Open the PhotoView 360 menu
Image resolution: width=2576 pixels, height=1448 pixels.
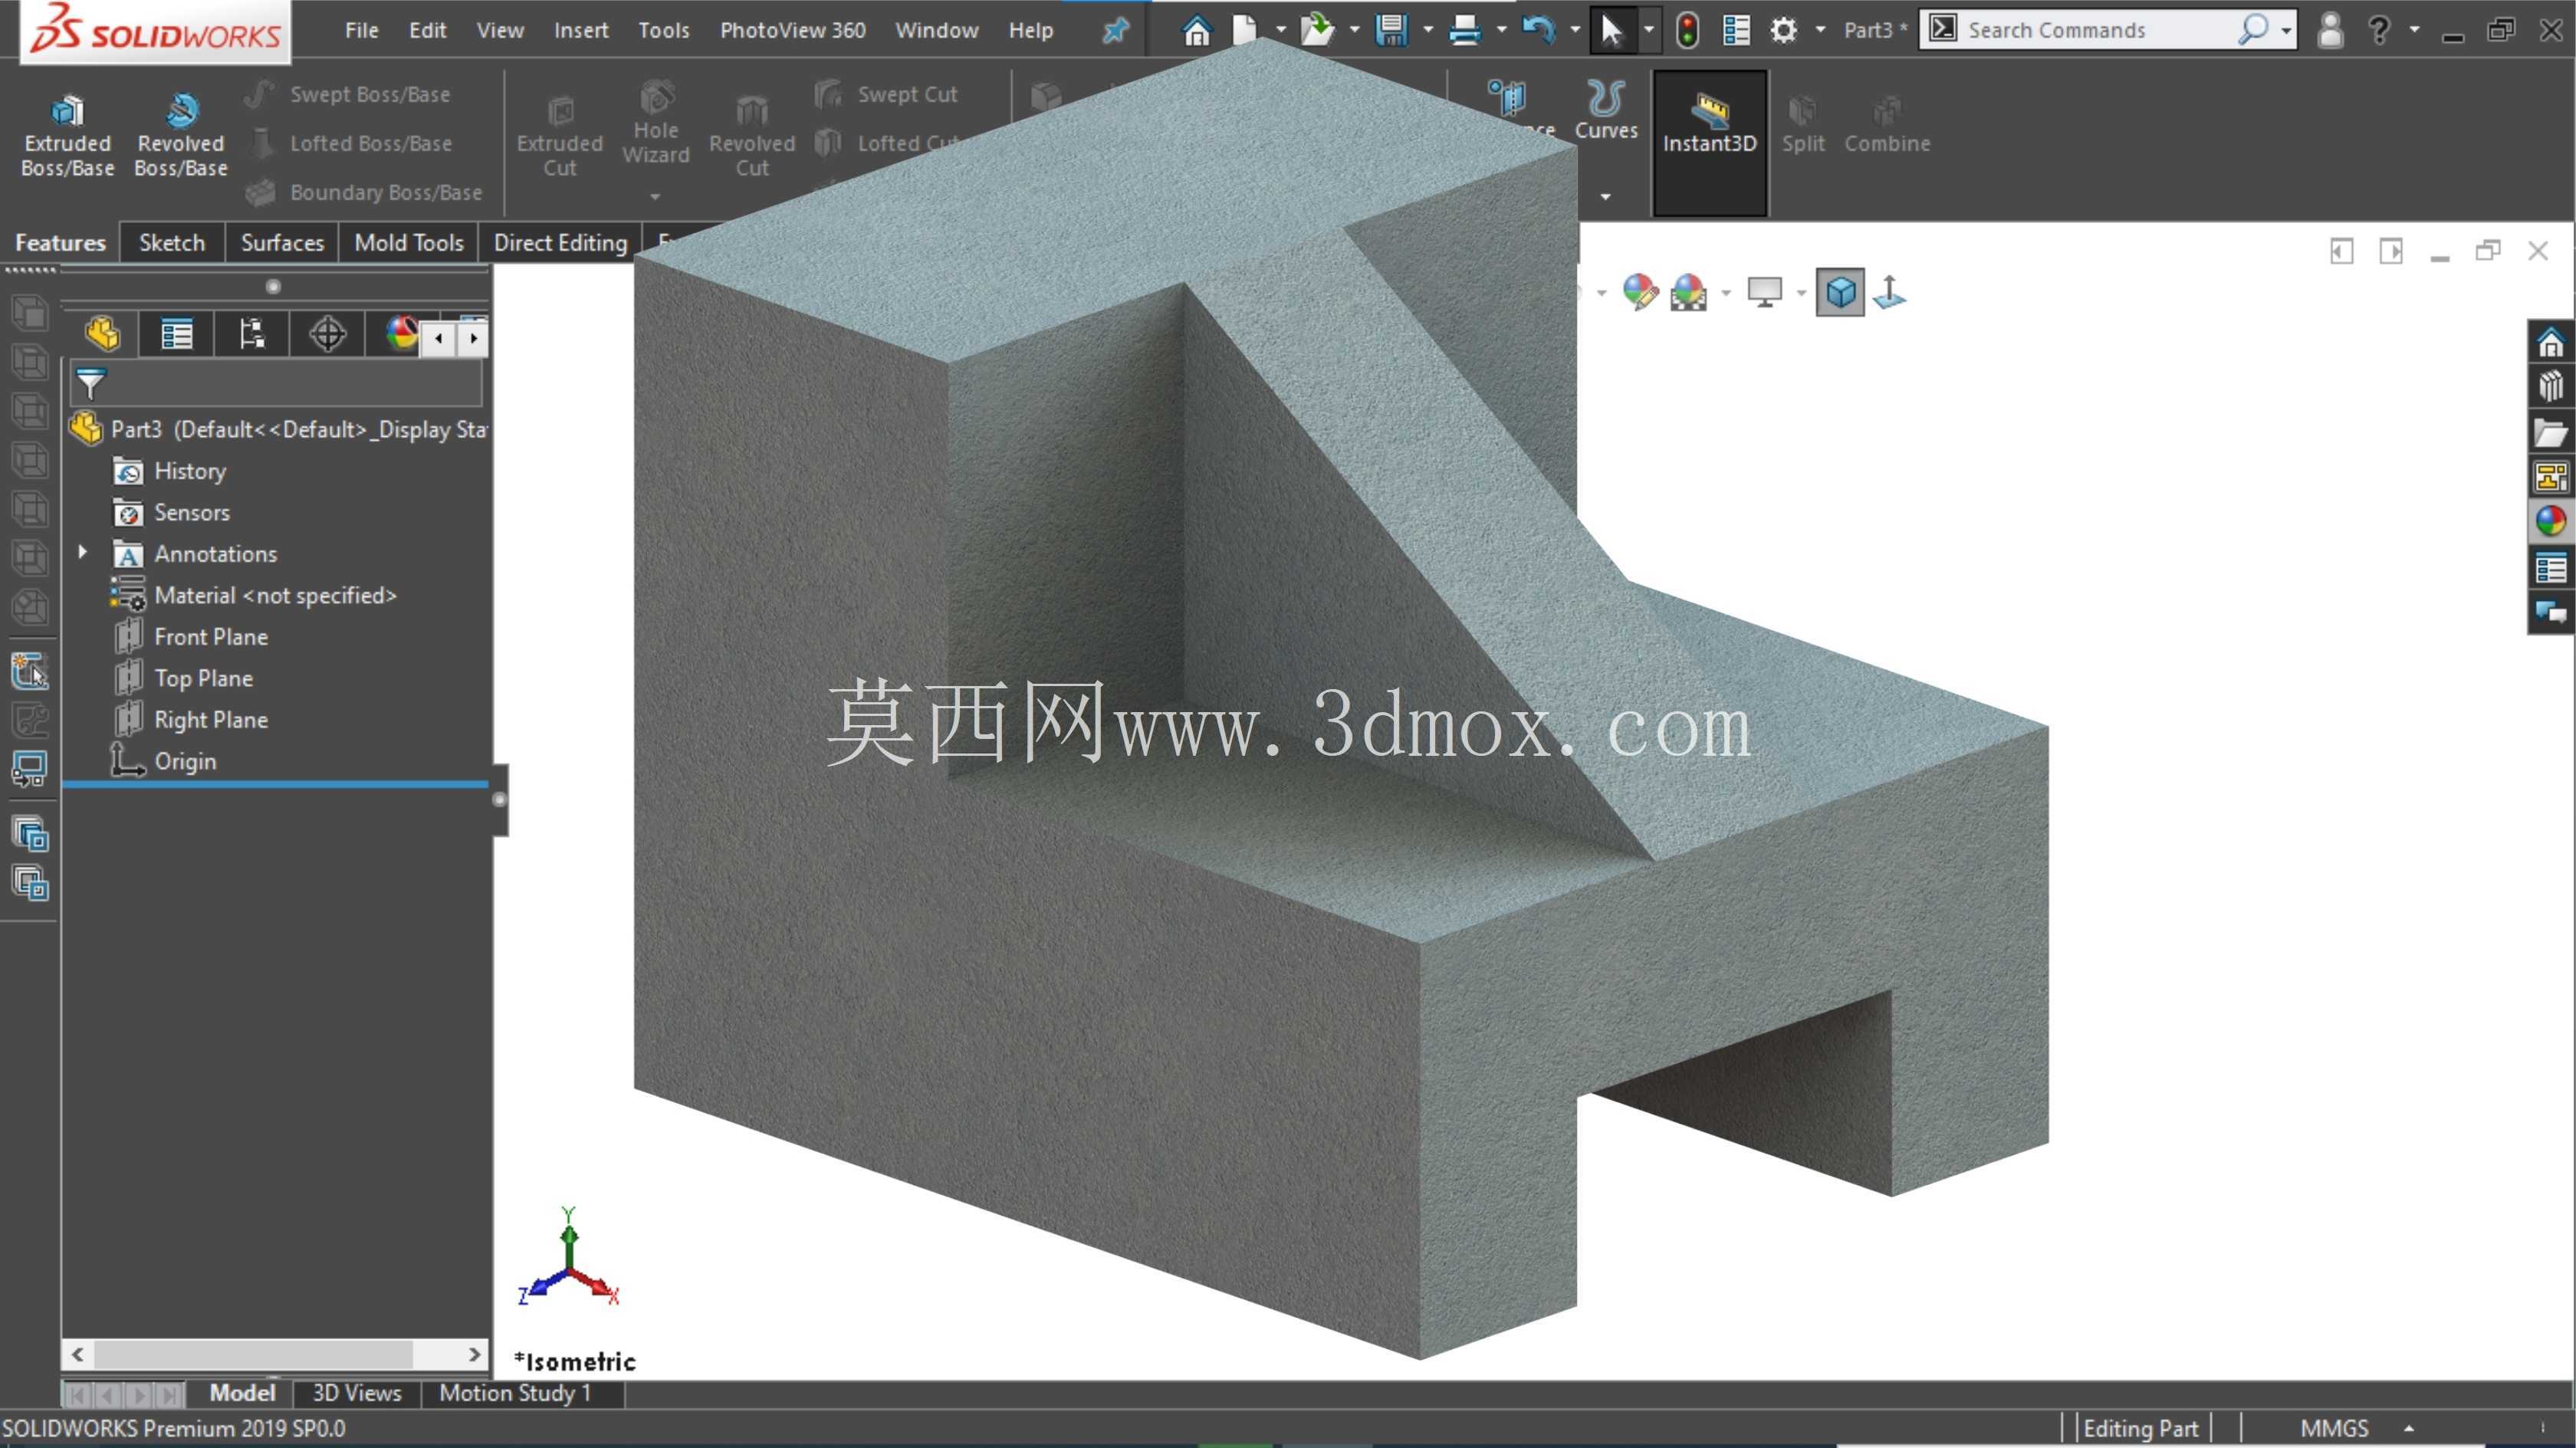point(793,30)
